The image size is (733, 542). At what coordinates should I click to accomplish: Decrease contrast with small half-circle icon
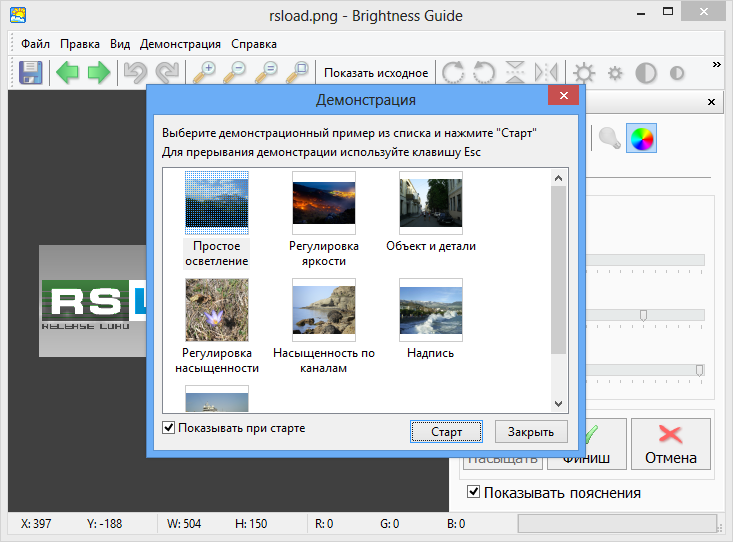pos(676,73)
